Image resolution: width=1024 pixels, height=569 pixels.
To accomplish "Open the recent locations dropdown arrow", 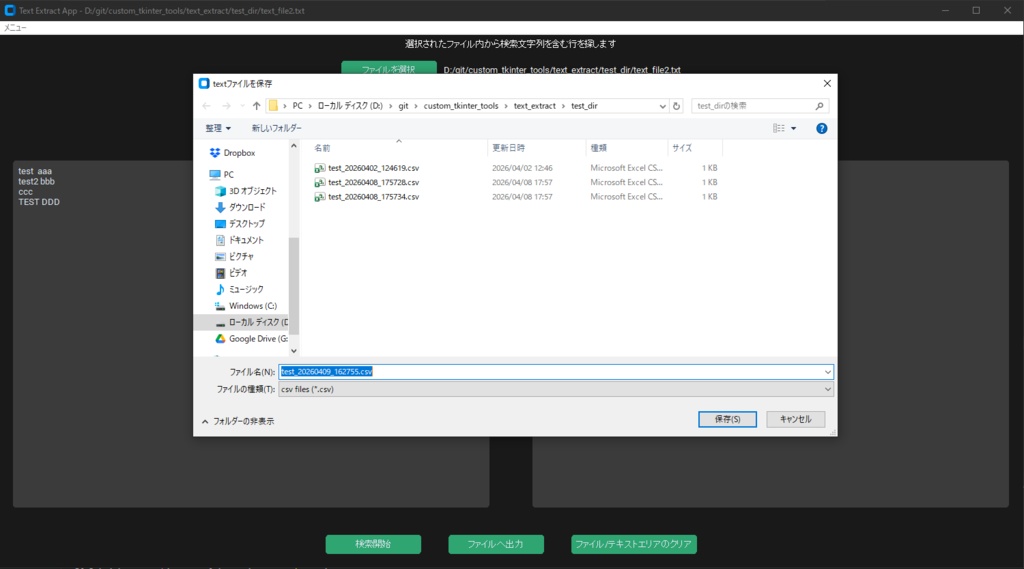I will point(242,106).
